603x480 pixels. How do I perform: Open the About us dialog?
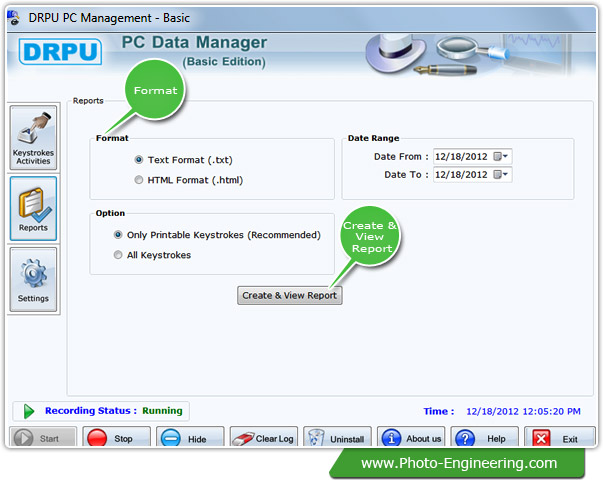pos(411,438)
